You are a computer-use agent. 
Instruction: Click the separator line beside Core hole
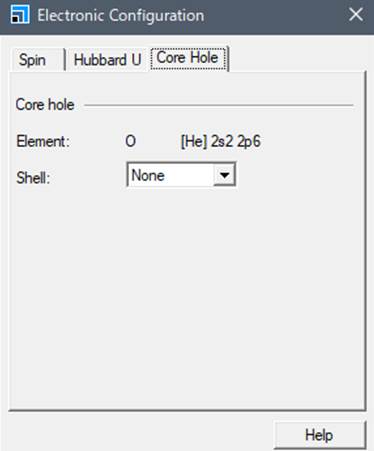(x=219, y=105)
